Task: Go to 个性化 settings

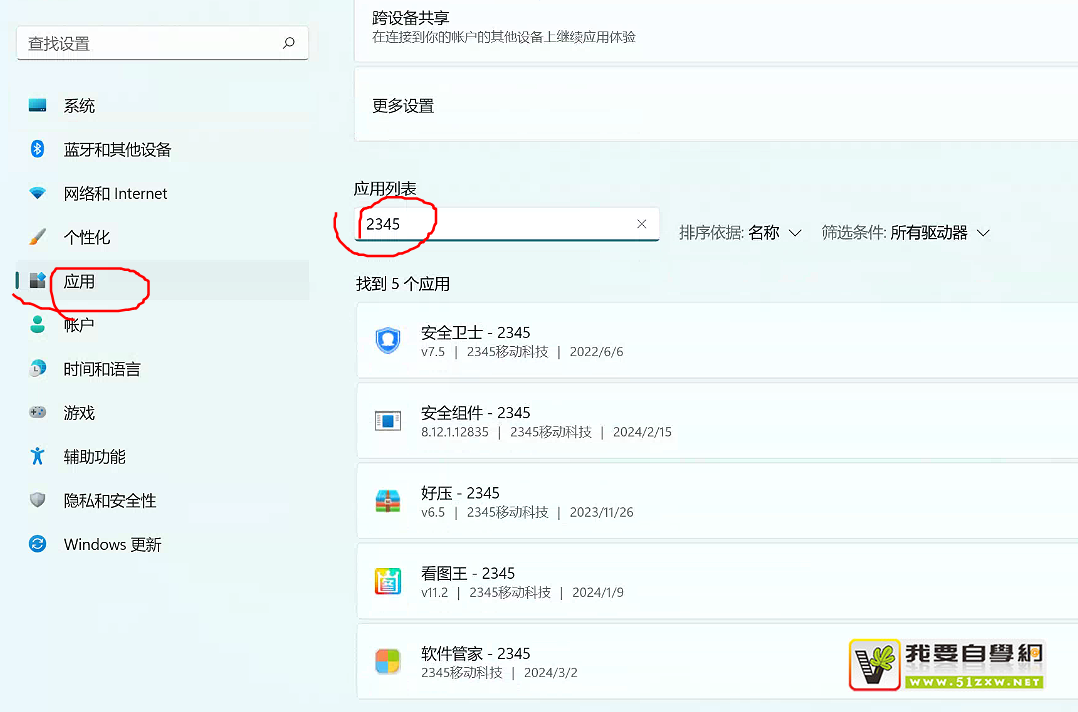Action: (87, 238)
